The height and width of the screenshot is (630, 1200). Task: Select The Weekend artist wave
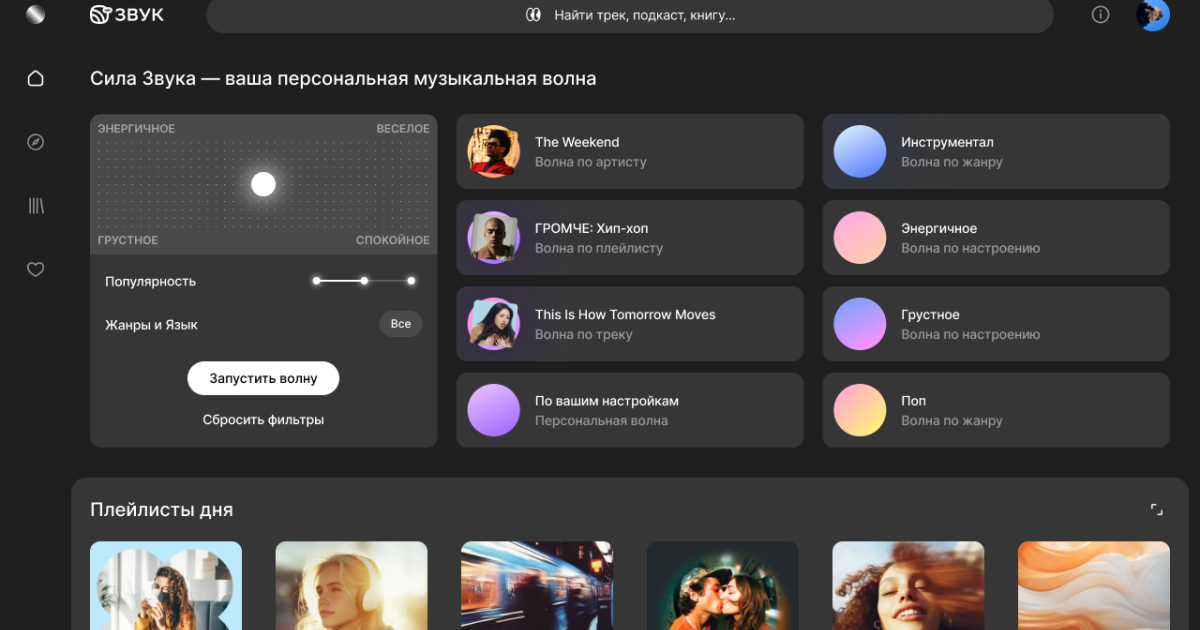click(x=630, y=151)
